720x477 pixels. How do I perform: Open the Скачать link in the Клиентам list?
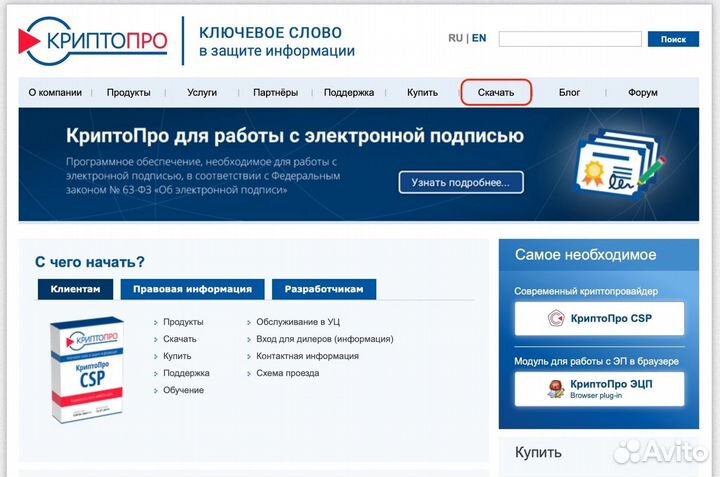pos(180,339)
